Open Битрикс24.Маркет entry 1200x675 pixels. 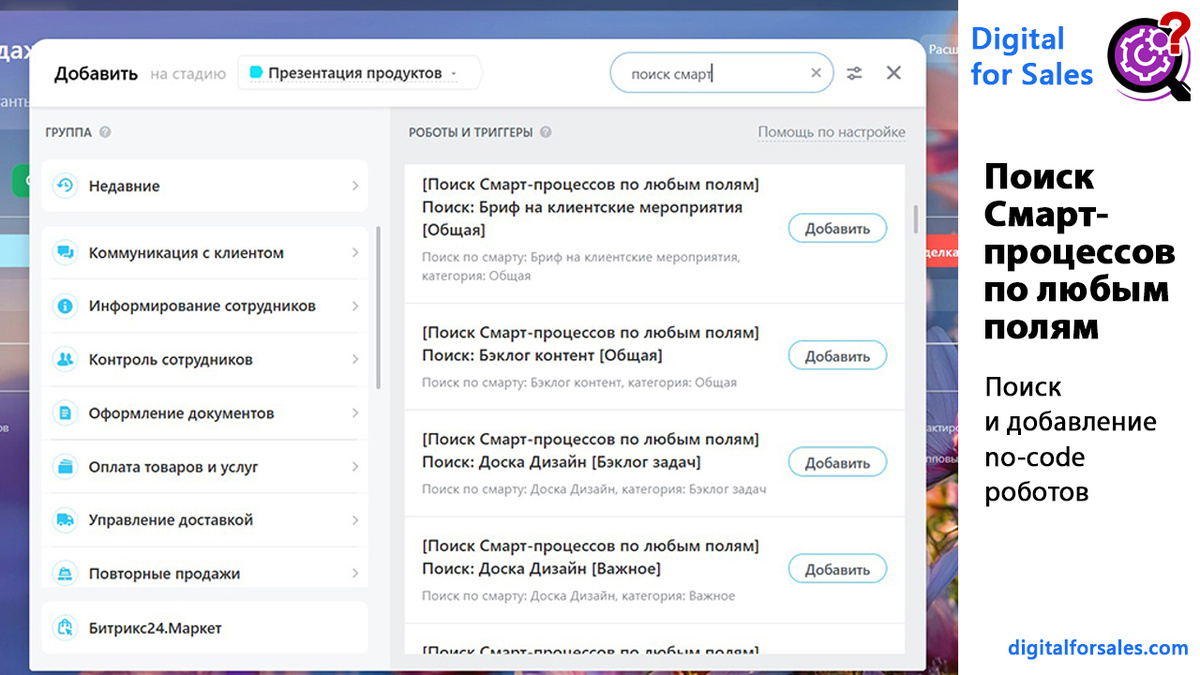[x=205, y=628]
